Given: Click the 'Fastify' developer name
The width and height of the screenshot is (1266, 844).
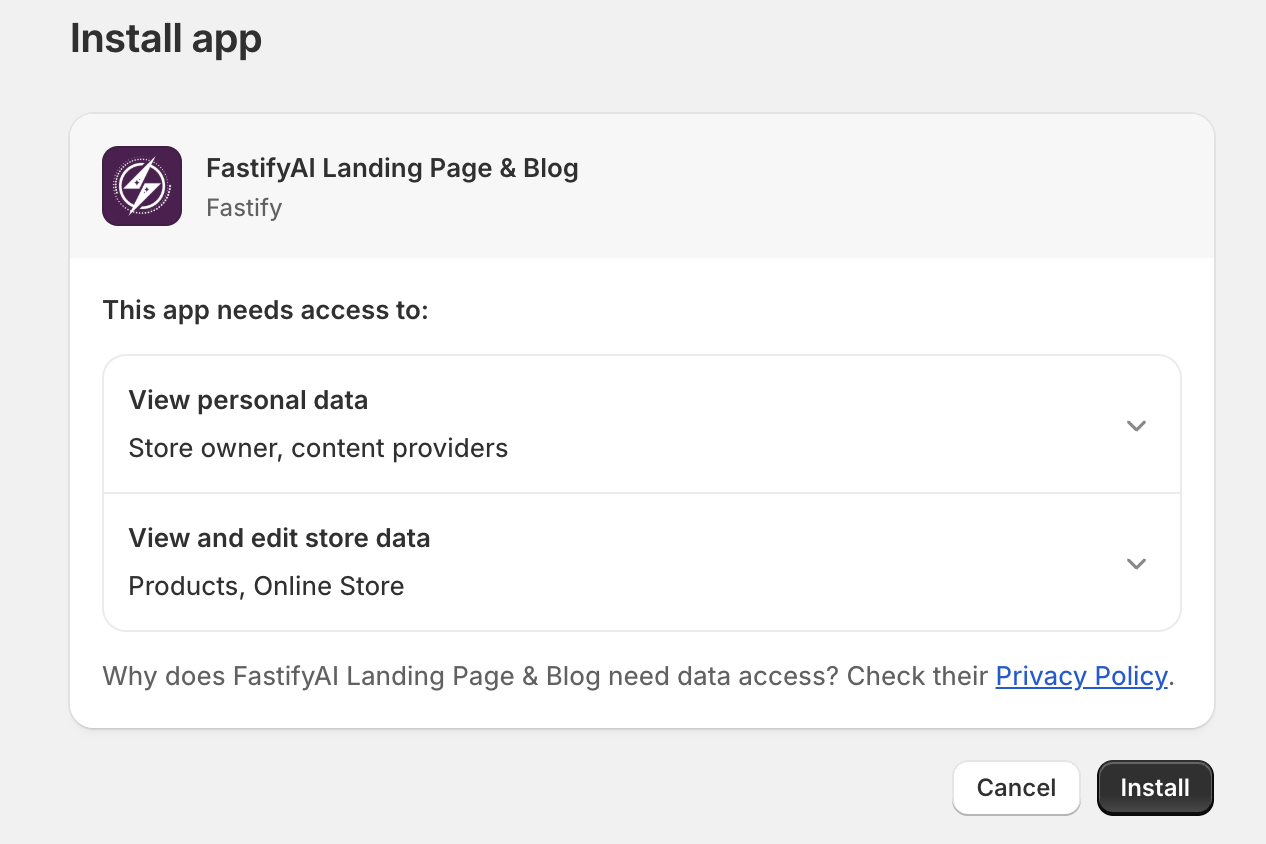Looking at the screenshot, I should click(x=244, y=208).
